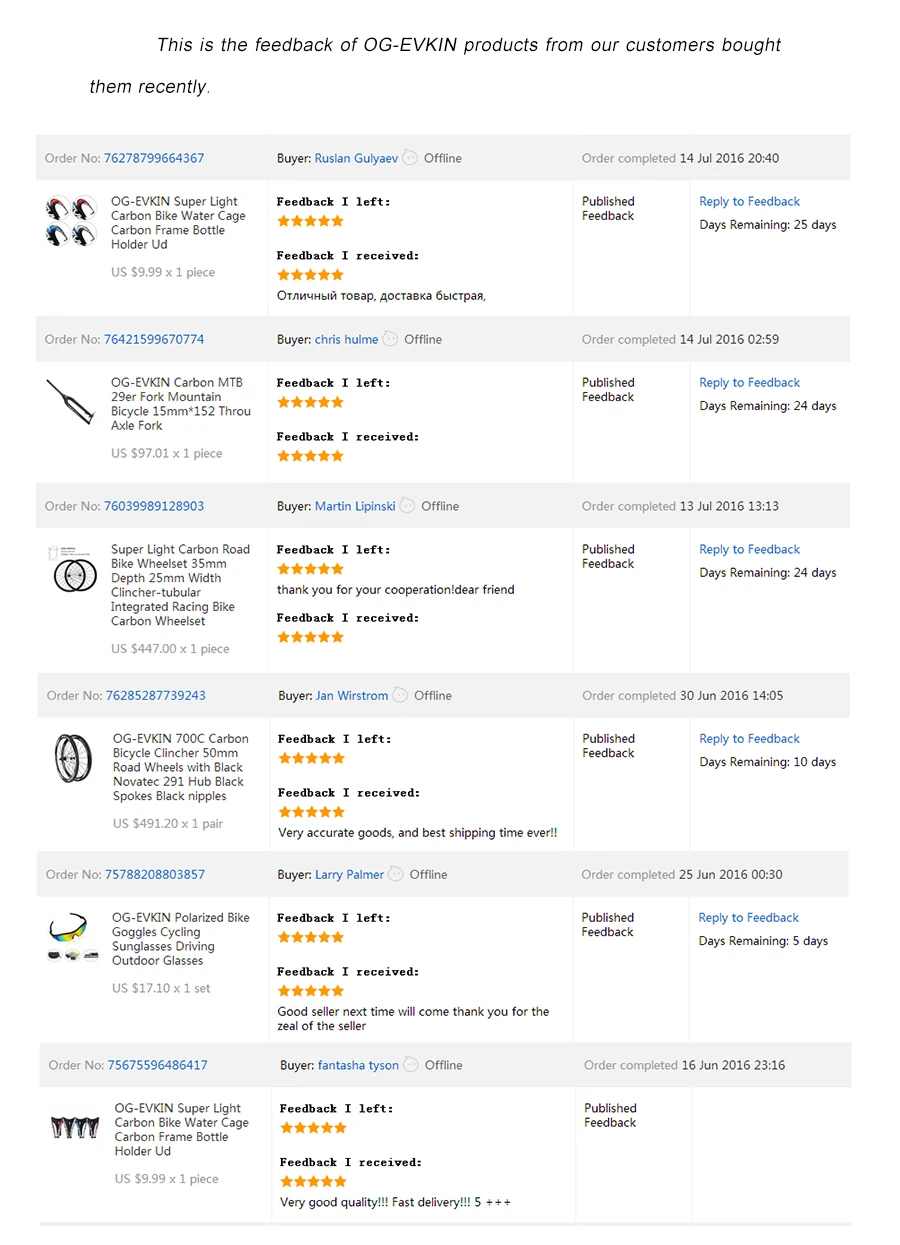Open order number 76421599670774

pos(154,339)
